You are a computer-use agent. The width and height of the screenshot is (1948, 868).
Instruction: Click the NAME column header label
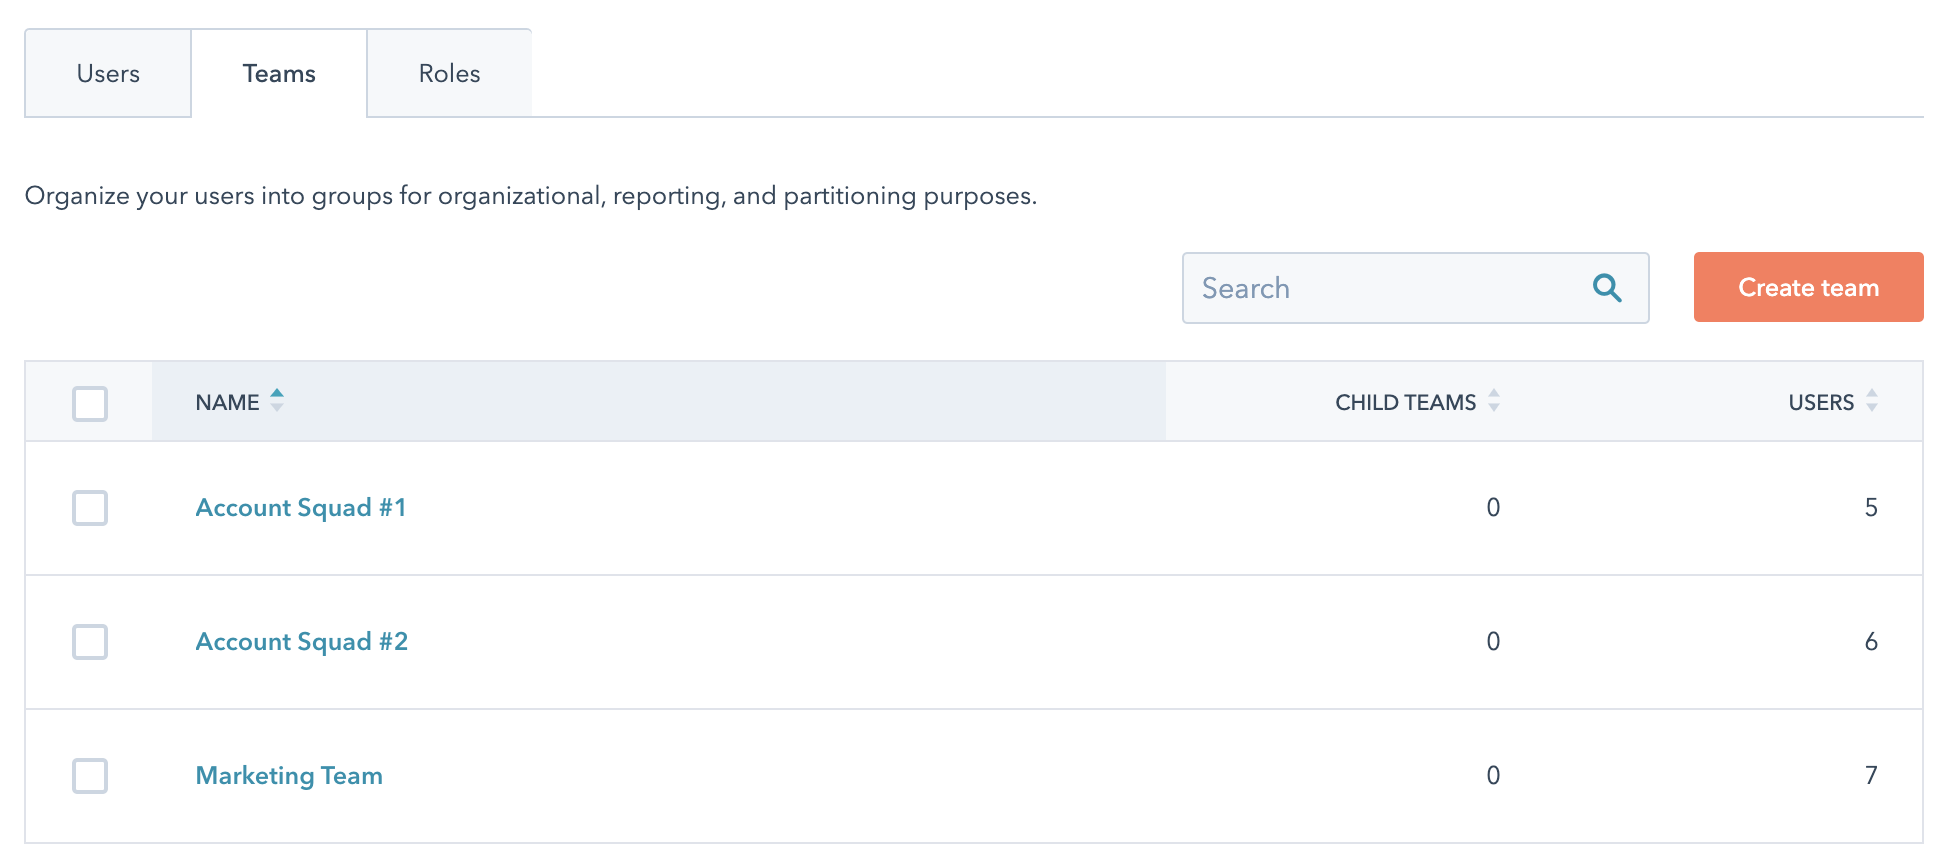[x=227, y=402]
